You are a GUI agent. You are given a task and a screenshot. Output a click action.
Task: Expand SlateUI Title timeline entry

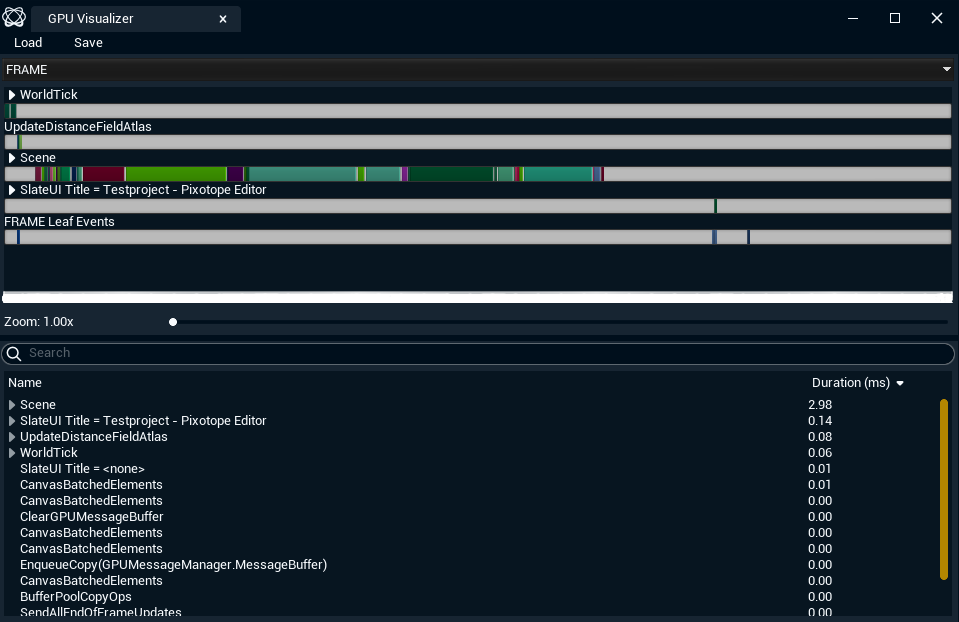click(12, 190)
